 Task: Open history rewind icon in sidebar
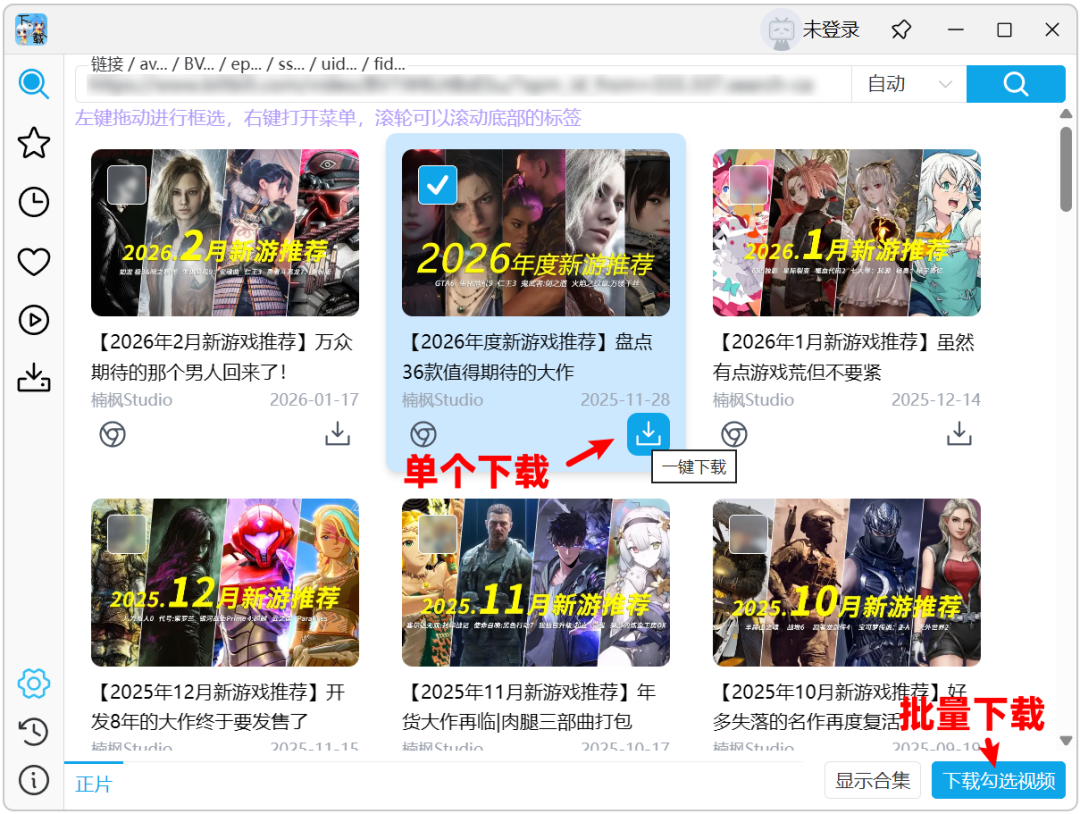33,731
